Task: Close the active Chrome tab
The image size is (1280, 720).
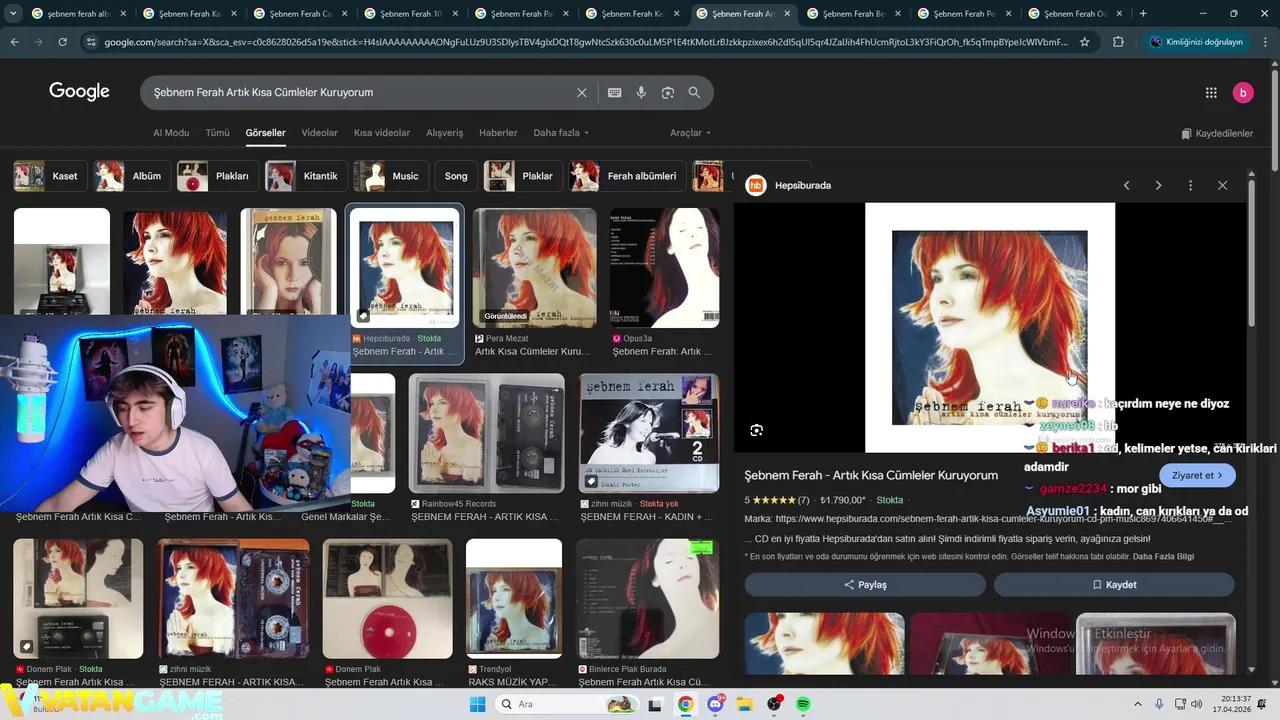Action: 787,13
